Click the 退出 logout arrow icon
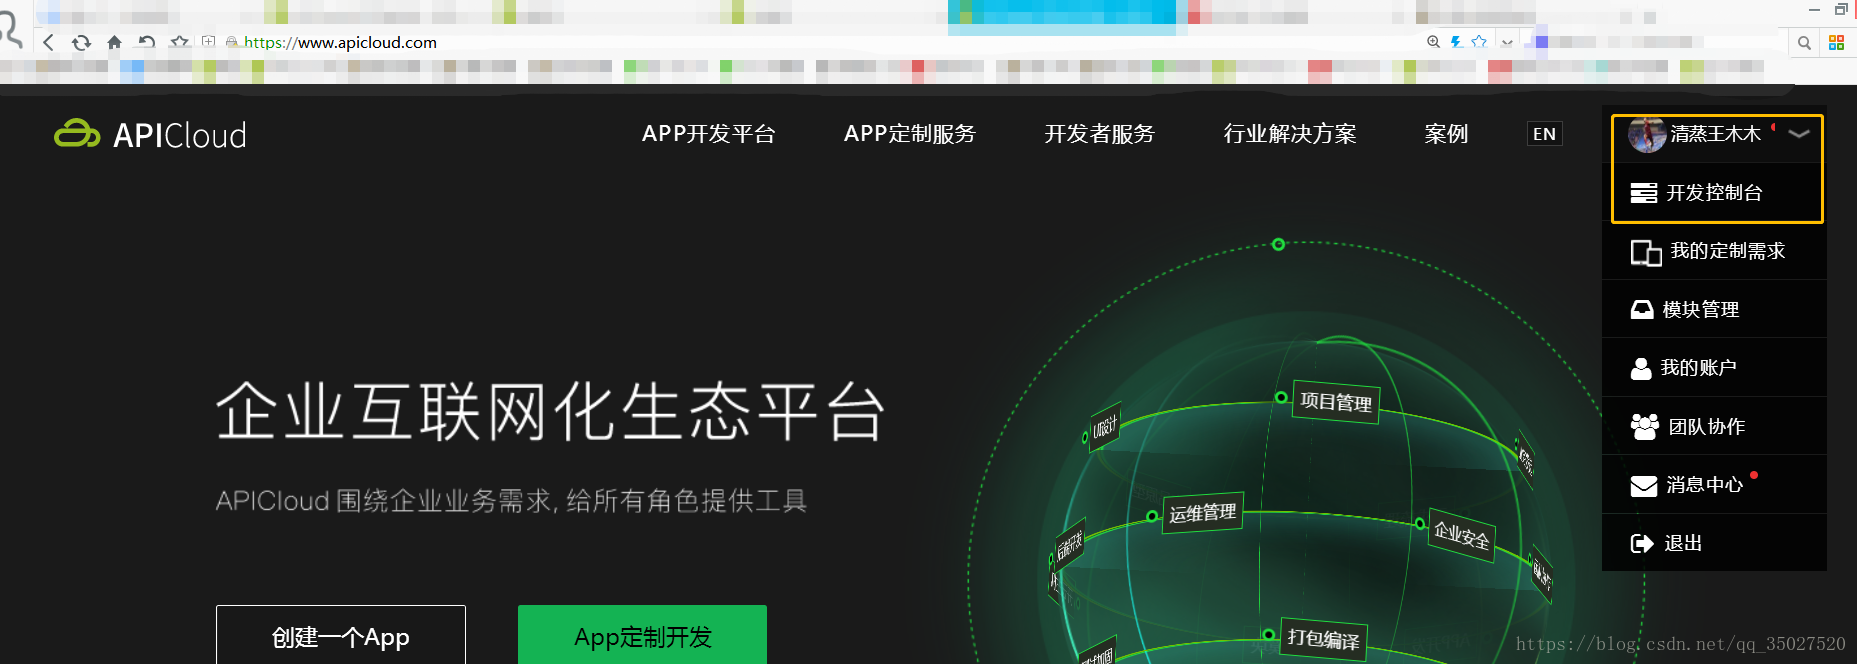 pos(1642,544)
